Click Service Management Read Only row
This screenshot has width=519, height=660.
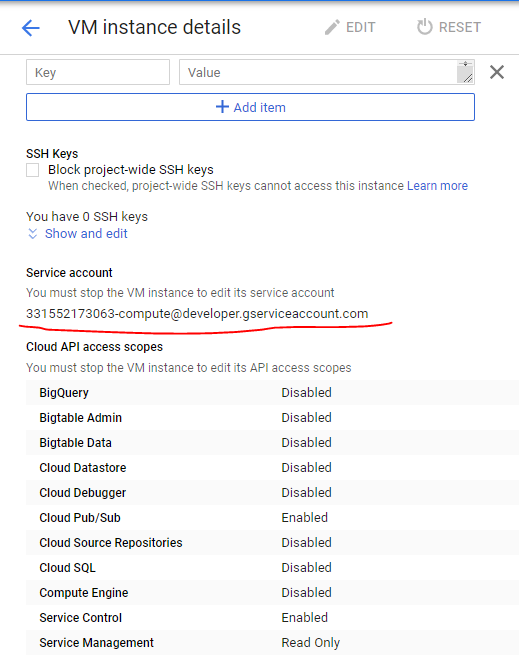(272, 642)
